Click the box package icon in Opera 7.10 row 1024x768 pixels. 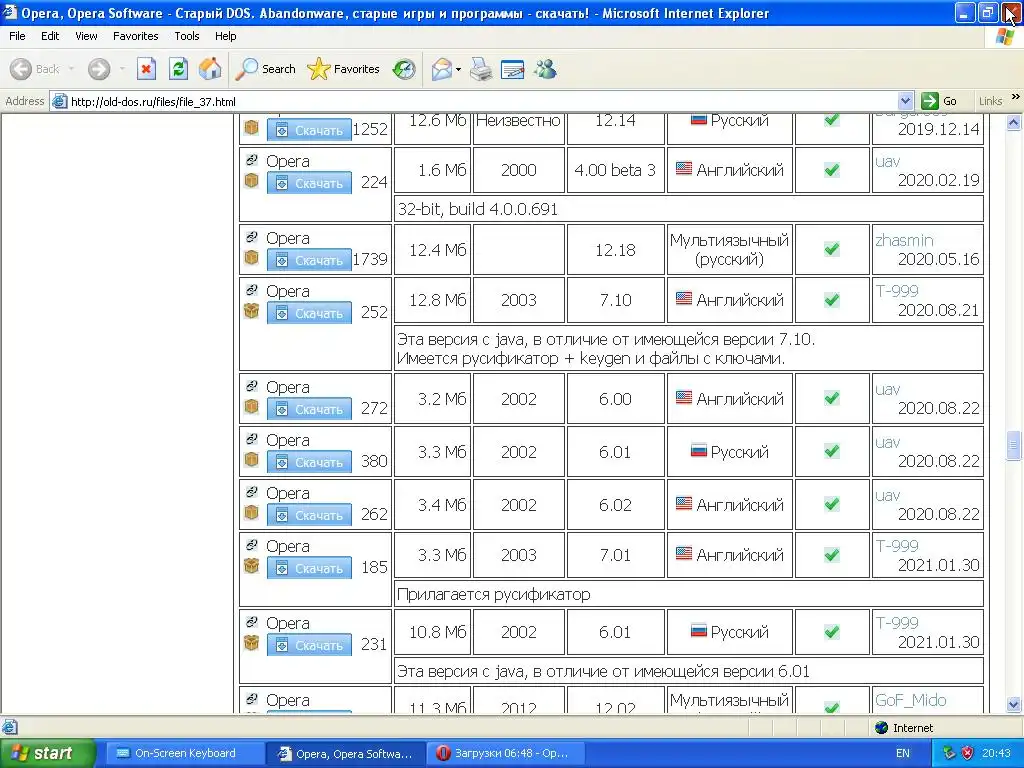[251, 311]
